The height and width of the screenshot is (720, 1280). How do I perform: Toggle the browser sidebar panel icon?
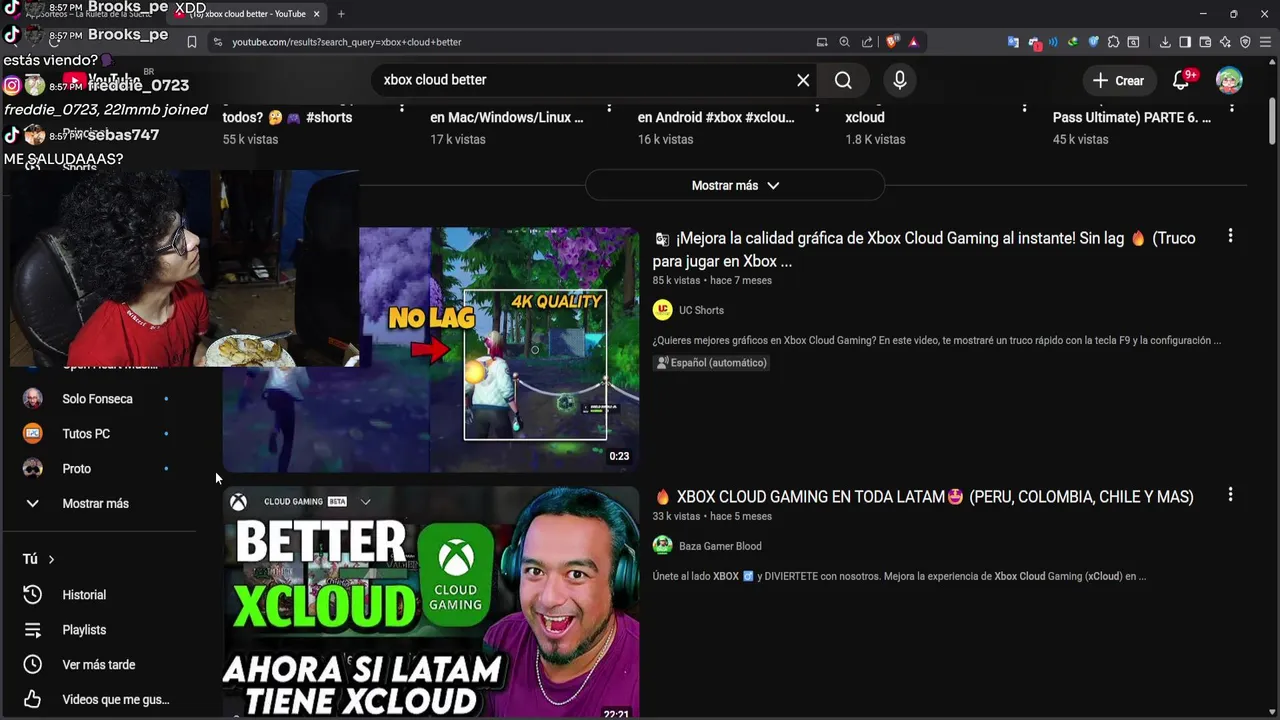point(1185,42)
